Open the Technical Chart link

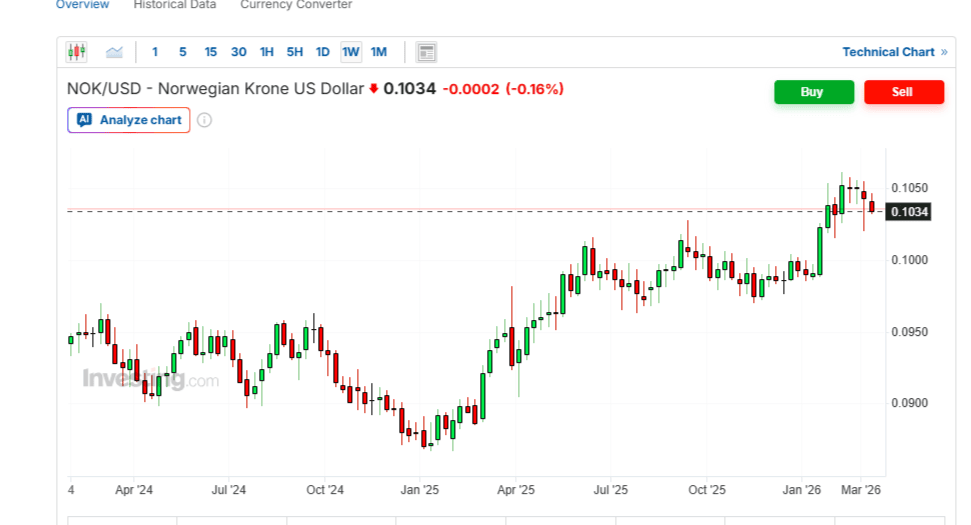(x=888, y=52)
